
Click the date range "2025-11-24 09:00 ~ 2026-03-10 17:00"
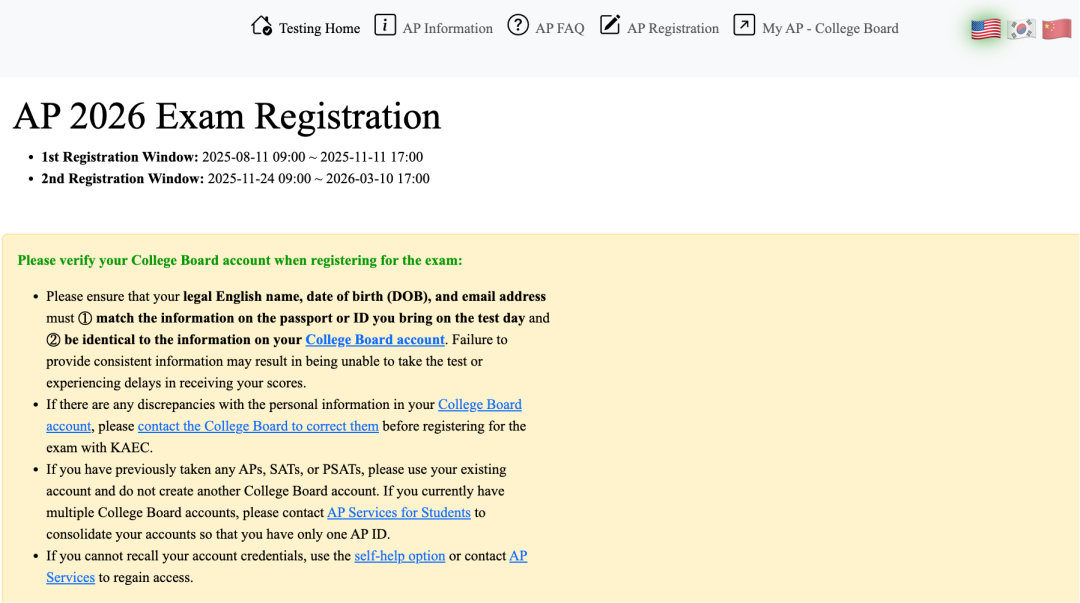tap(319, 178)
